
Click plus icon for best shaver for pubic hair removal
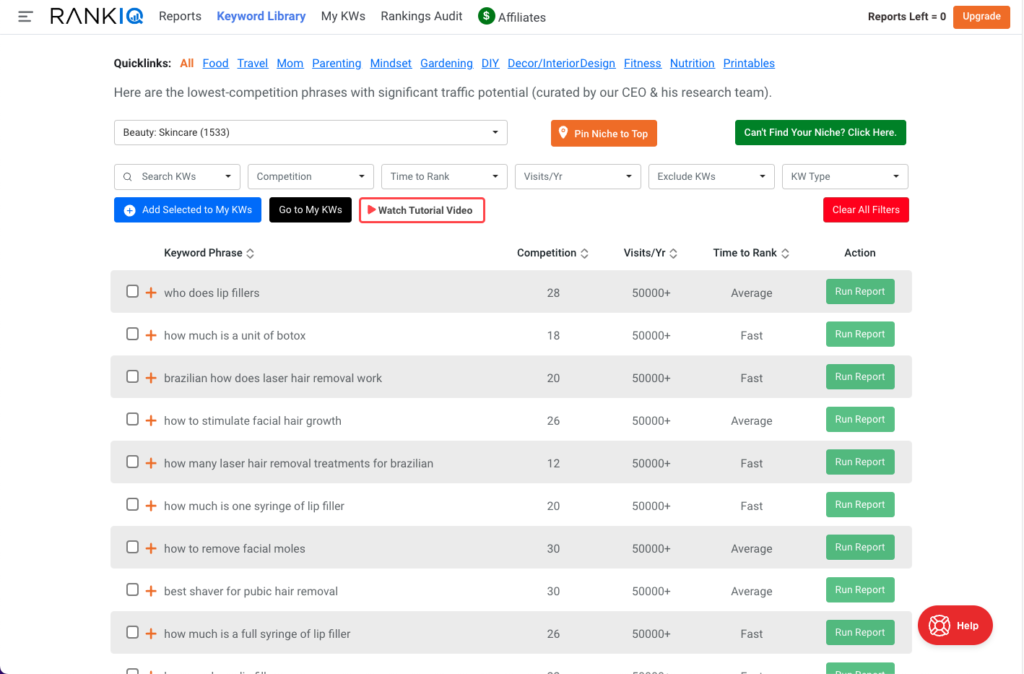151,591
